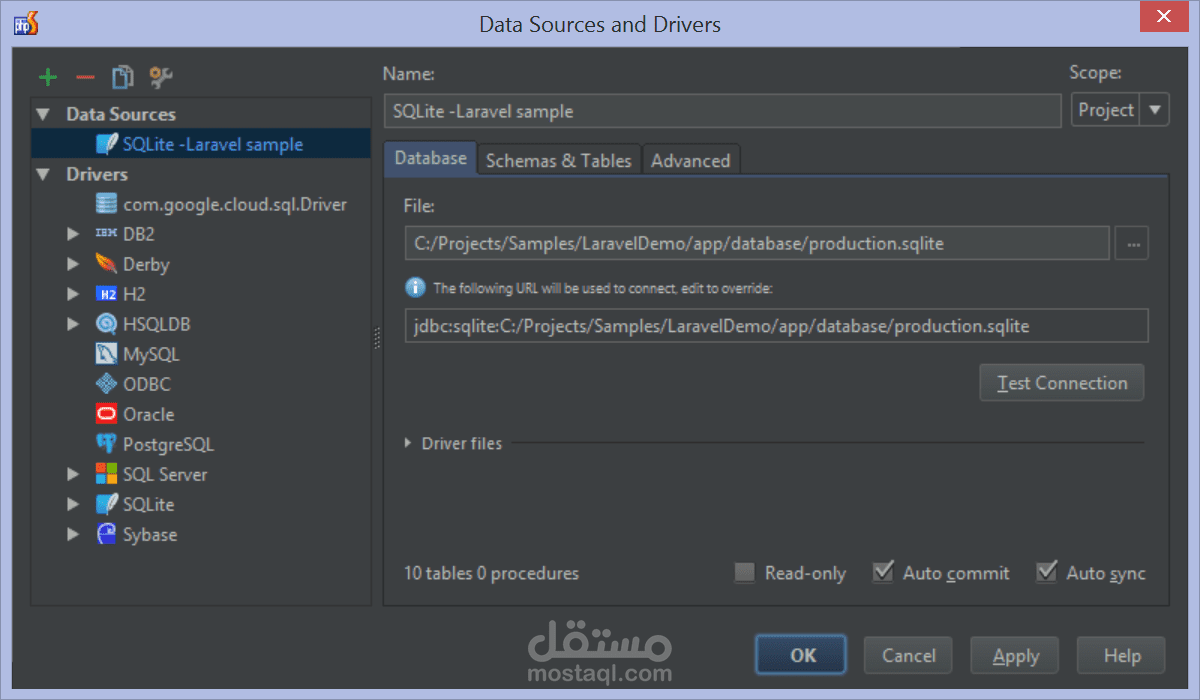Click the jdbc:sqlite URL input field

point(776,326)
